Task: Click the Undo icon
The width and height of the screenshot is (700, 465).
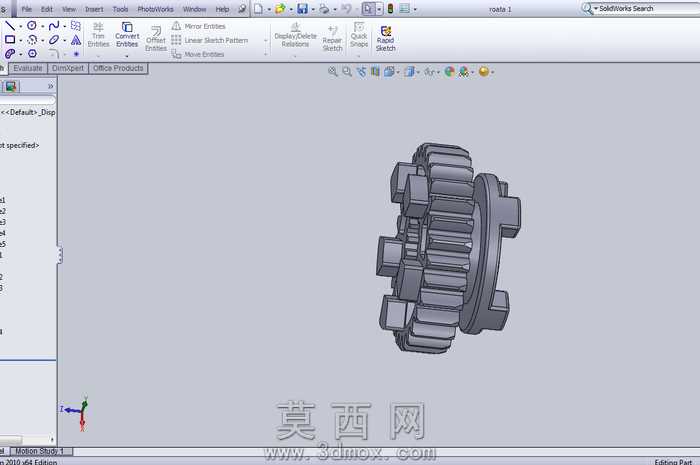Action: (x=346, y=8)
